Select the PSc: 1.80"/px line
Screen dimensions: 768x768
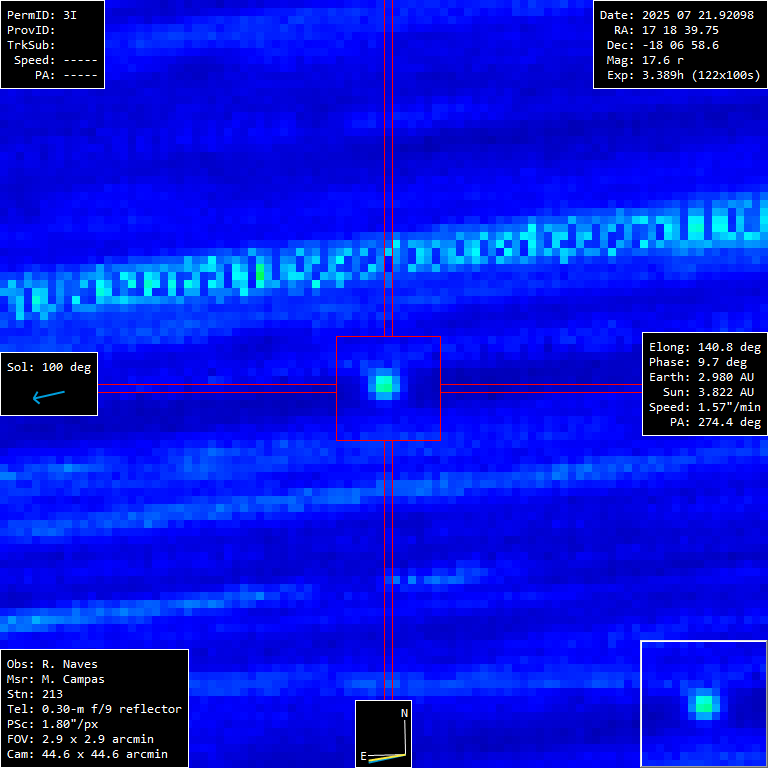tap(52, 724)
